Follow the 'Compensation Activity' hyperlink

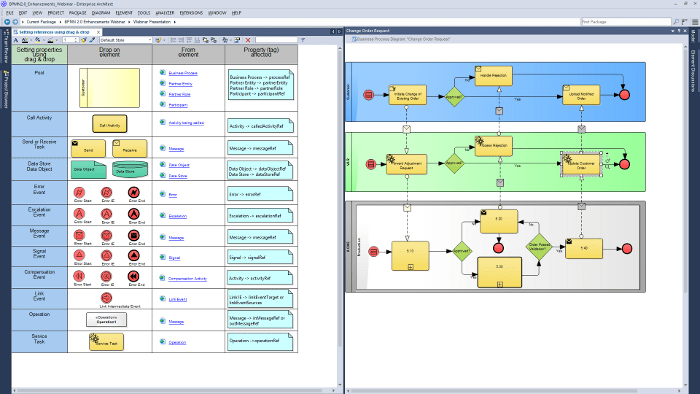[188, 278]
